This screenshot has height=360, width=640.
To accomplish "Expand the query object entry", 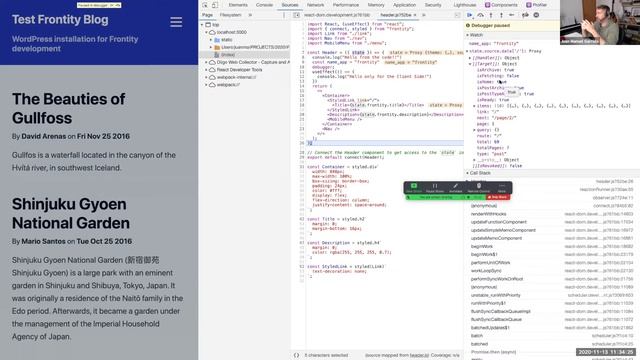I will tap(474, 130).
